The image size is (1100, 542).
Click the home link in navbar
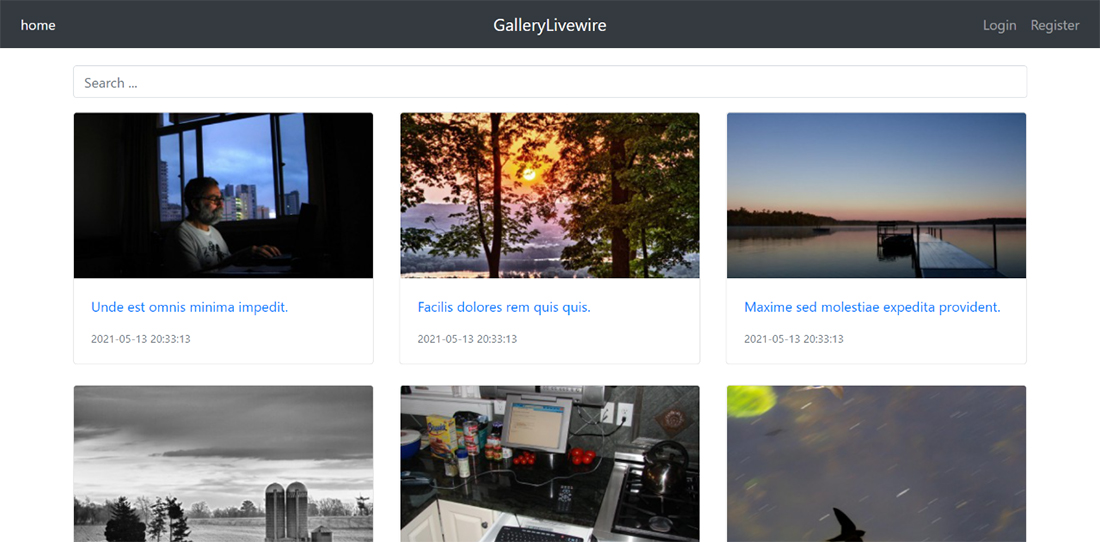pyautogui.click(x=38, y=25)
